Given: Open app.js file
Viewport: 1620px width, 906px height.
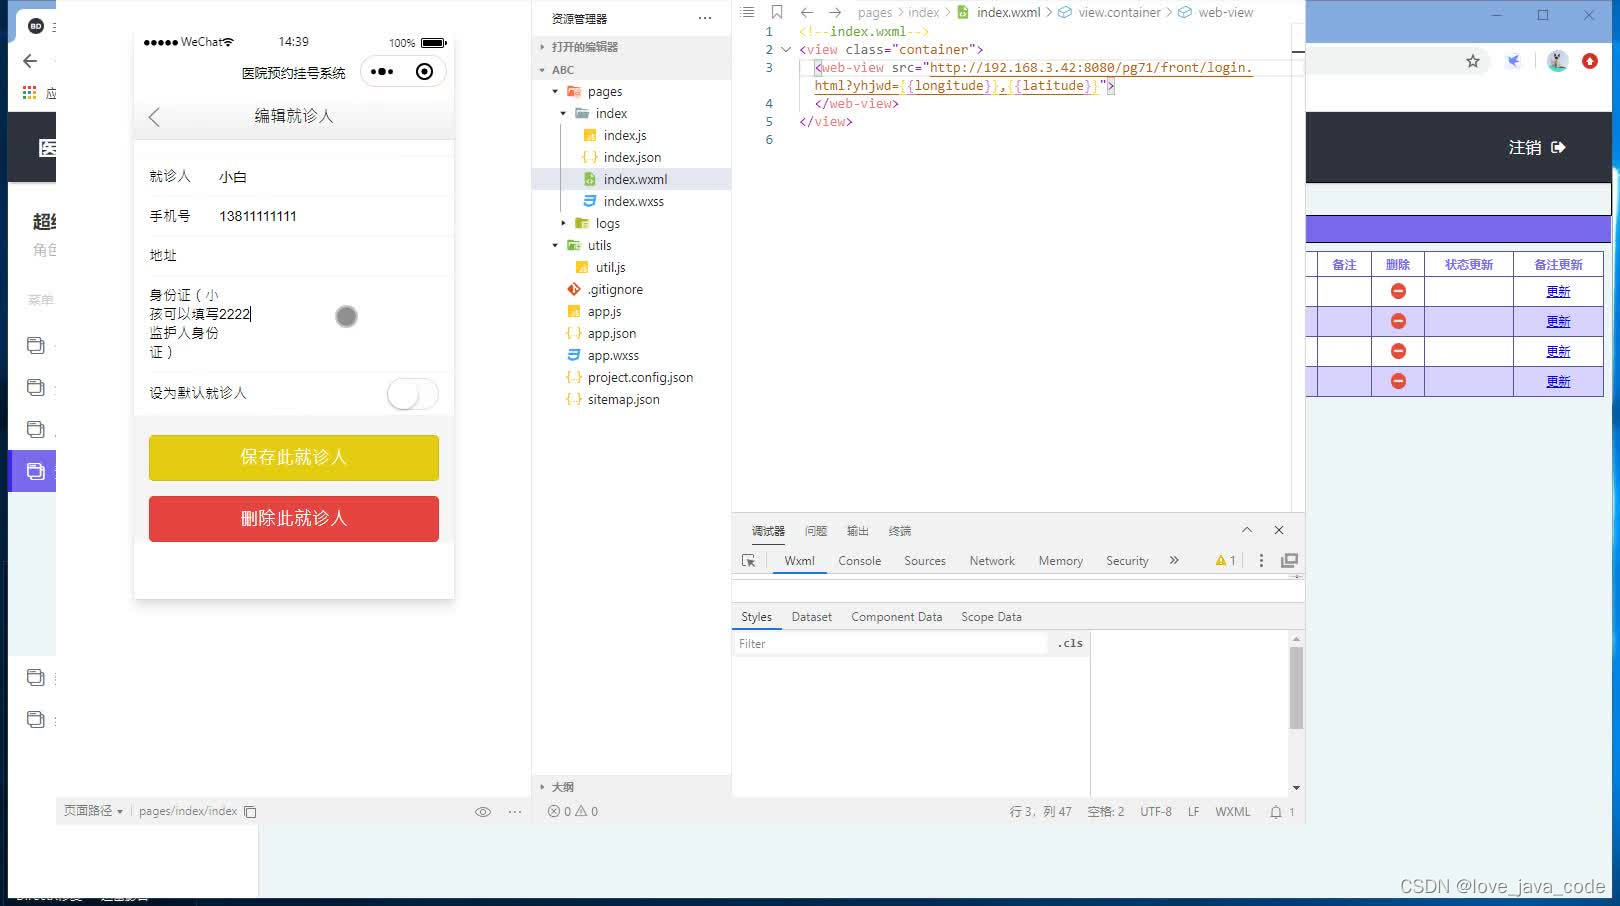Looking at the screenshot, I should 604,312.
